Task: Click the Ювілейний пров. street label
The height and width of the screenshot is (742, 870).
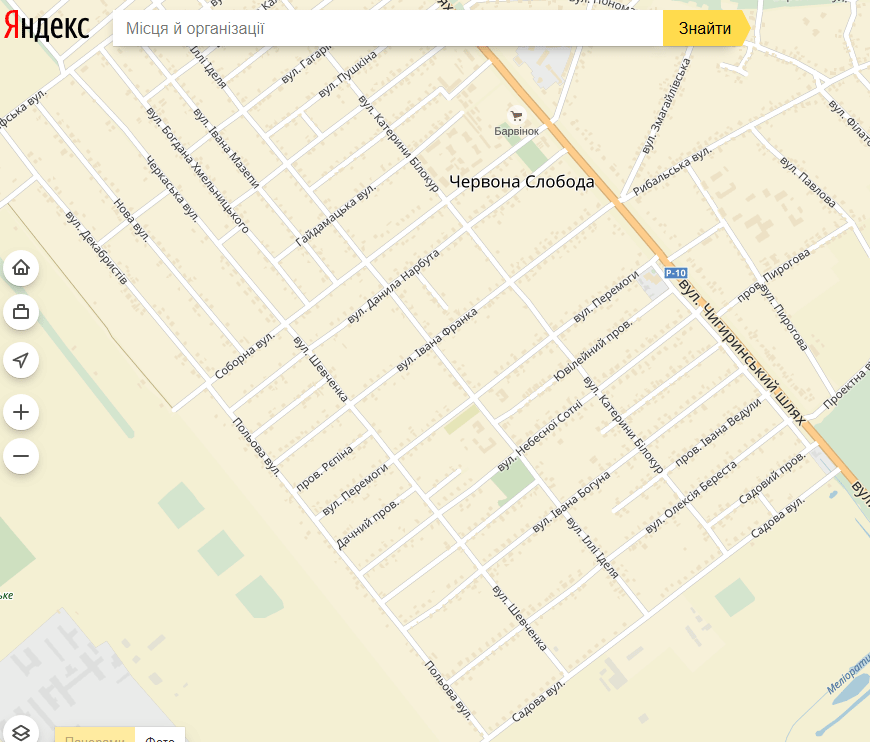Action: [x=593, y=351]
